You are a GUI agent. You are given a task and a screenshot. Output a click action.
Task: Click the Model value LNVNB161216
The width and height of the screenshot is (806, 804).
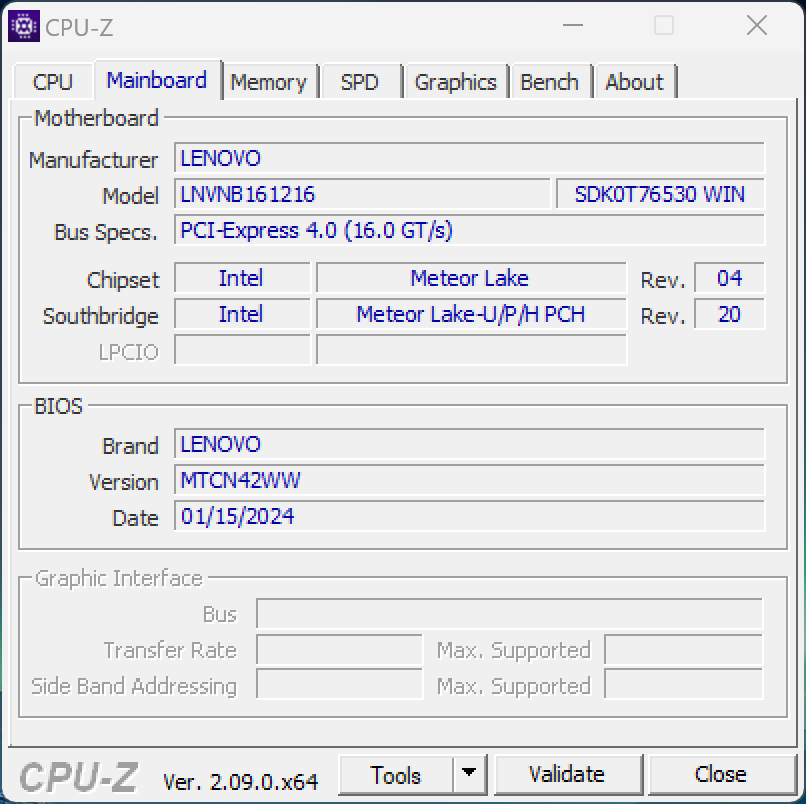tap(362, 194)
